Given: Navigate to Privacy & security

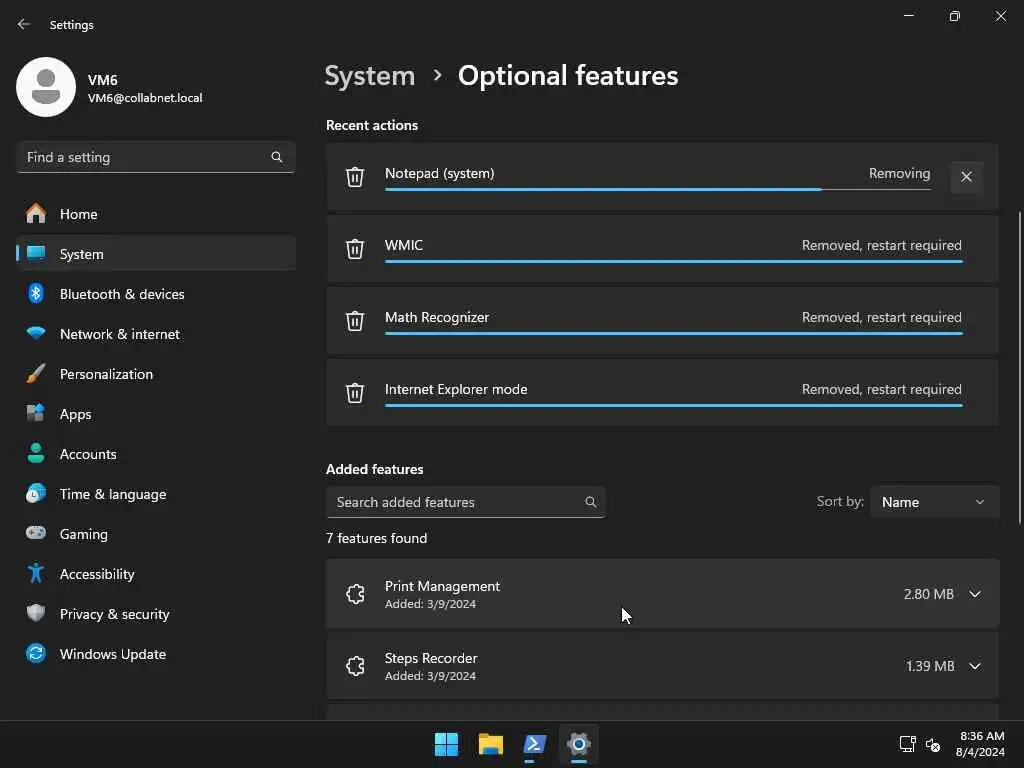Looking at the screenshot, I should (114, 614).
